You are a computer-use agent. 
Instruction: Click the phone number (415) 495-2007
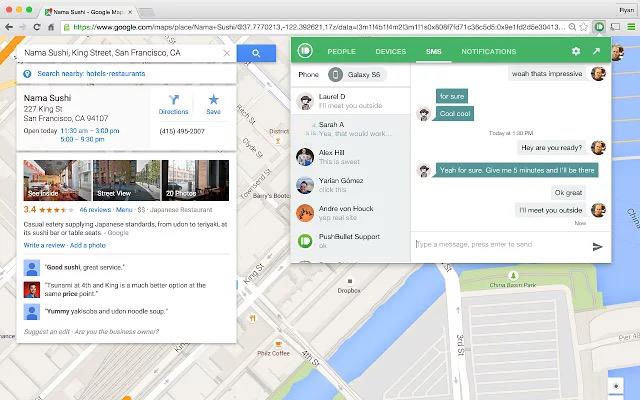pyautogui.click(x=182, y=132)
